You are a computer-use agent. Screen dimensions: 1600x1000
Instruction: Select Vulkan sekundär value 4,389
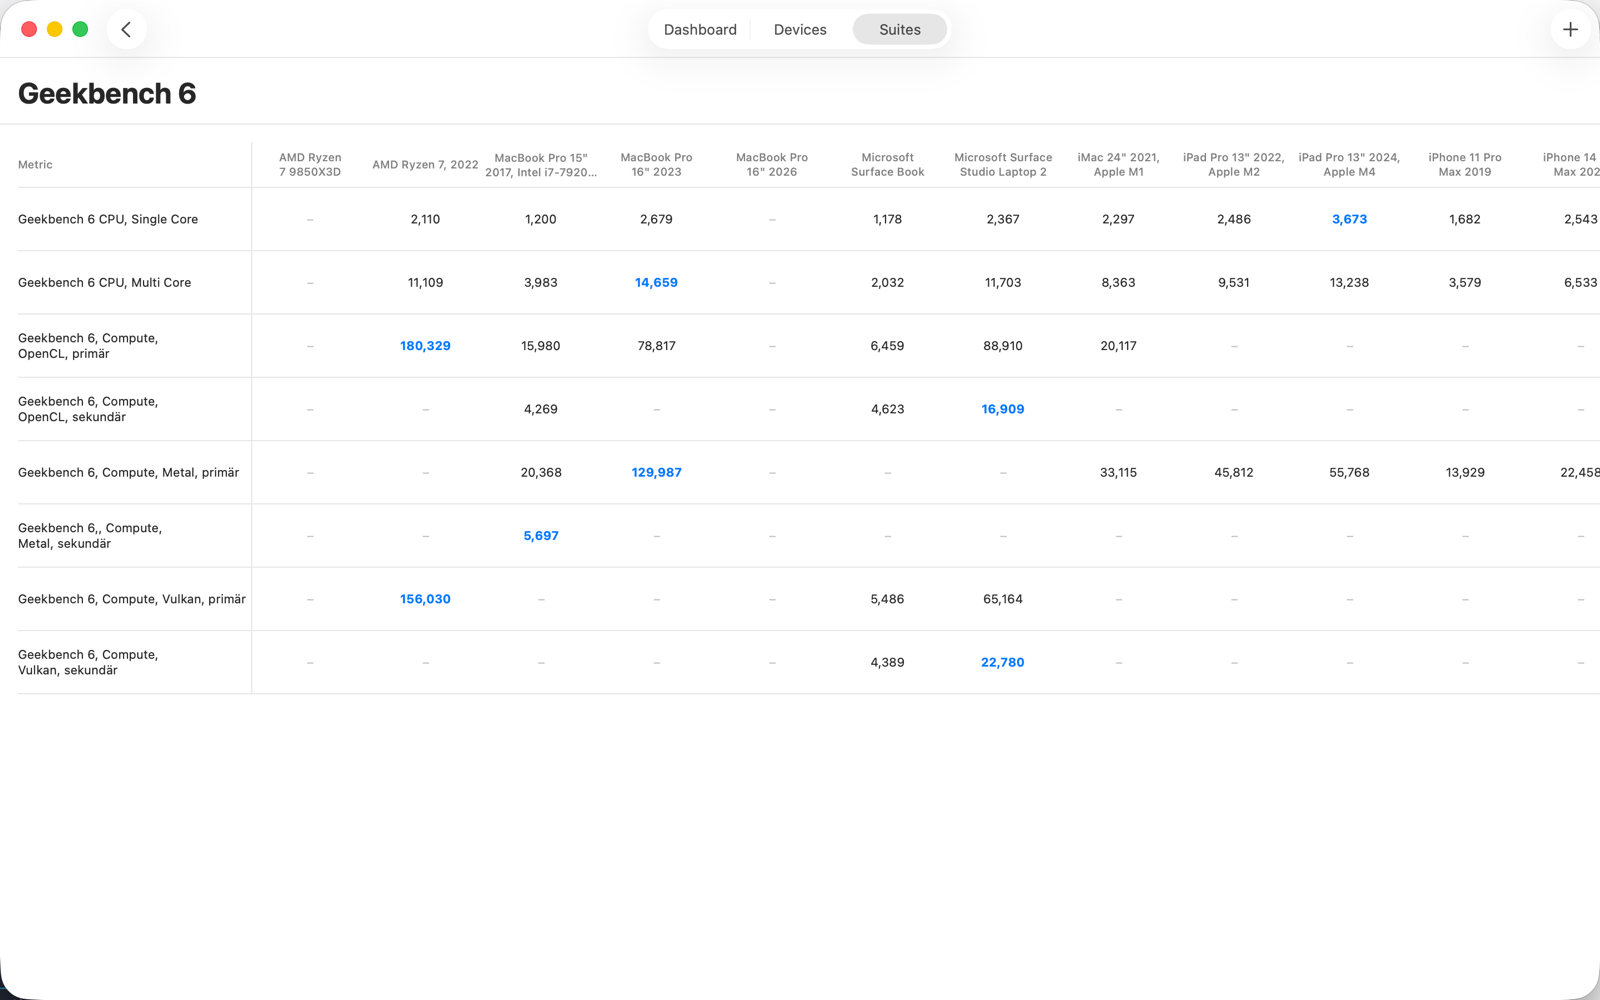click(x=887, y=663)
